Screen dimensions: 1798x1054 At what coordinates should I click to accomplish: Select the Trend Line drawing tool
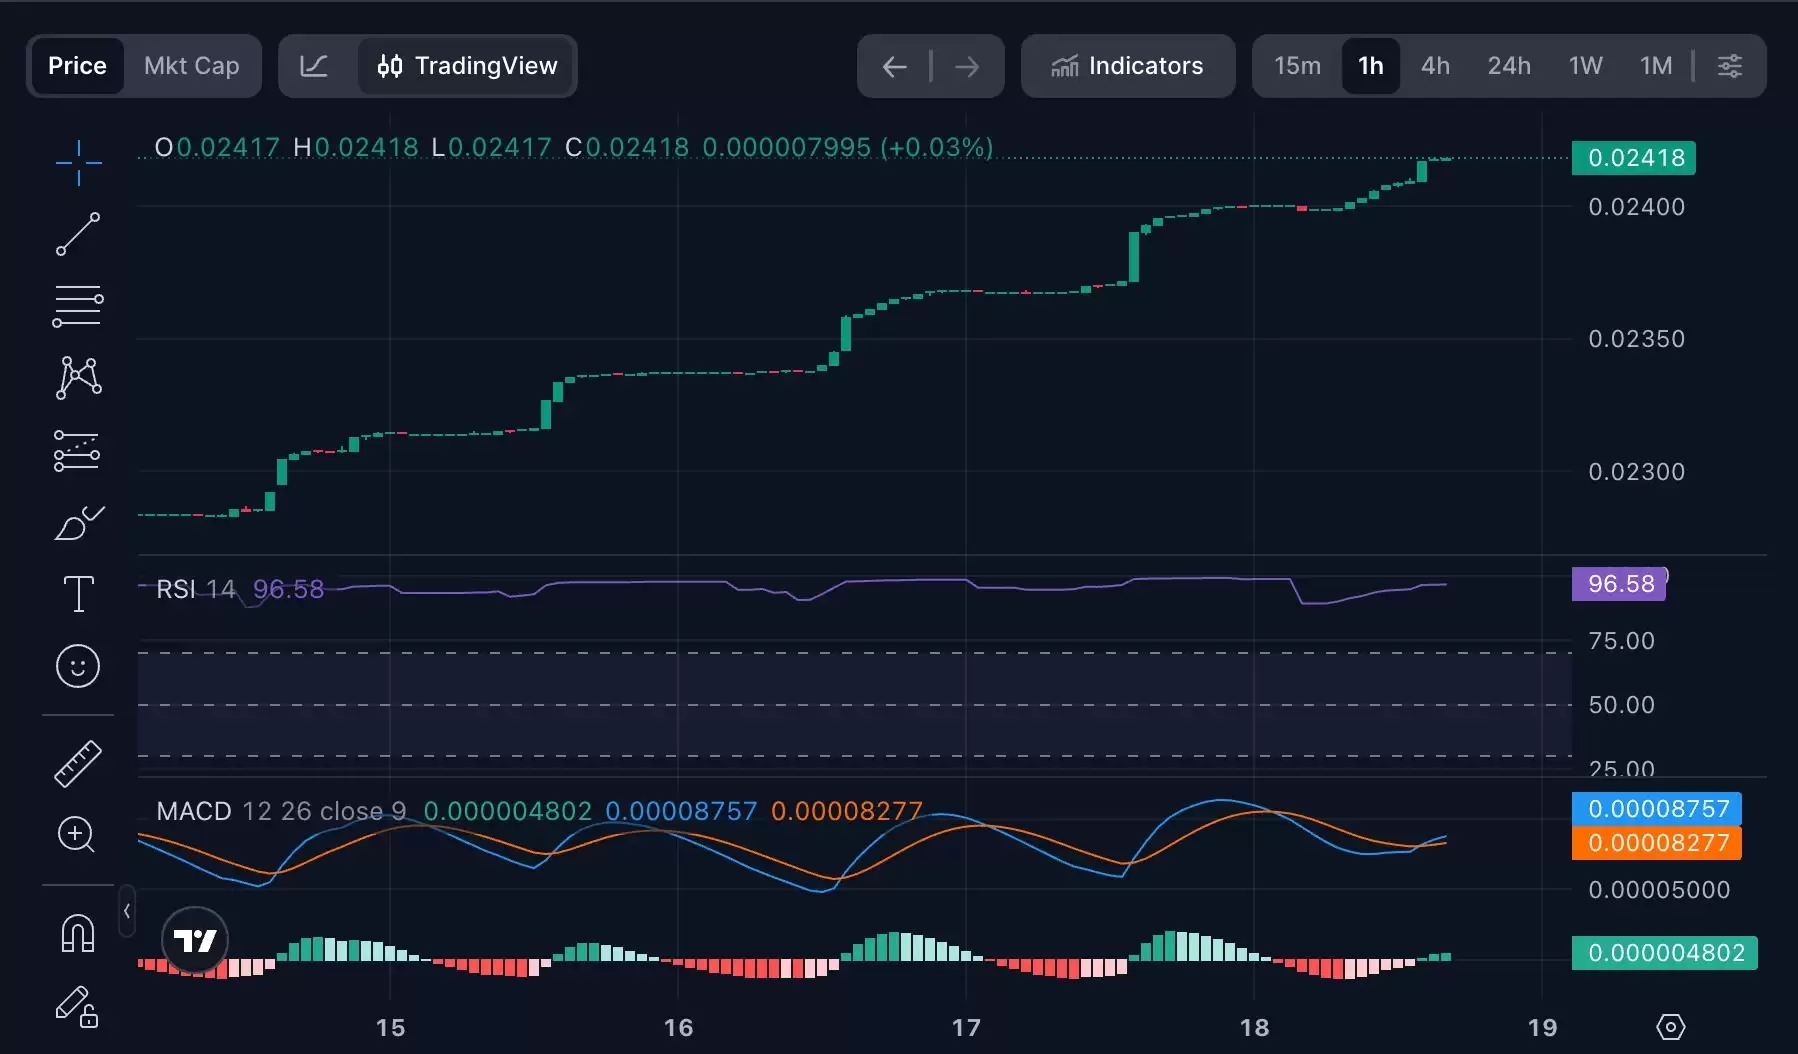point(78,234)
